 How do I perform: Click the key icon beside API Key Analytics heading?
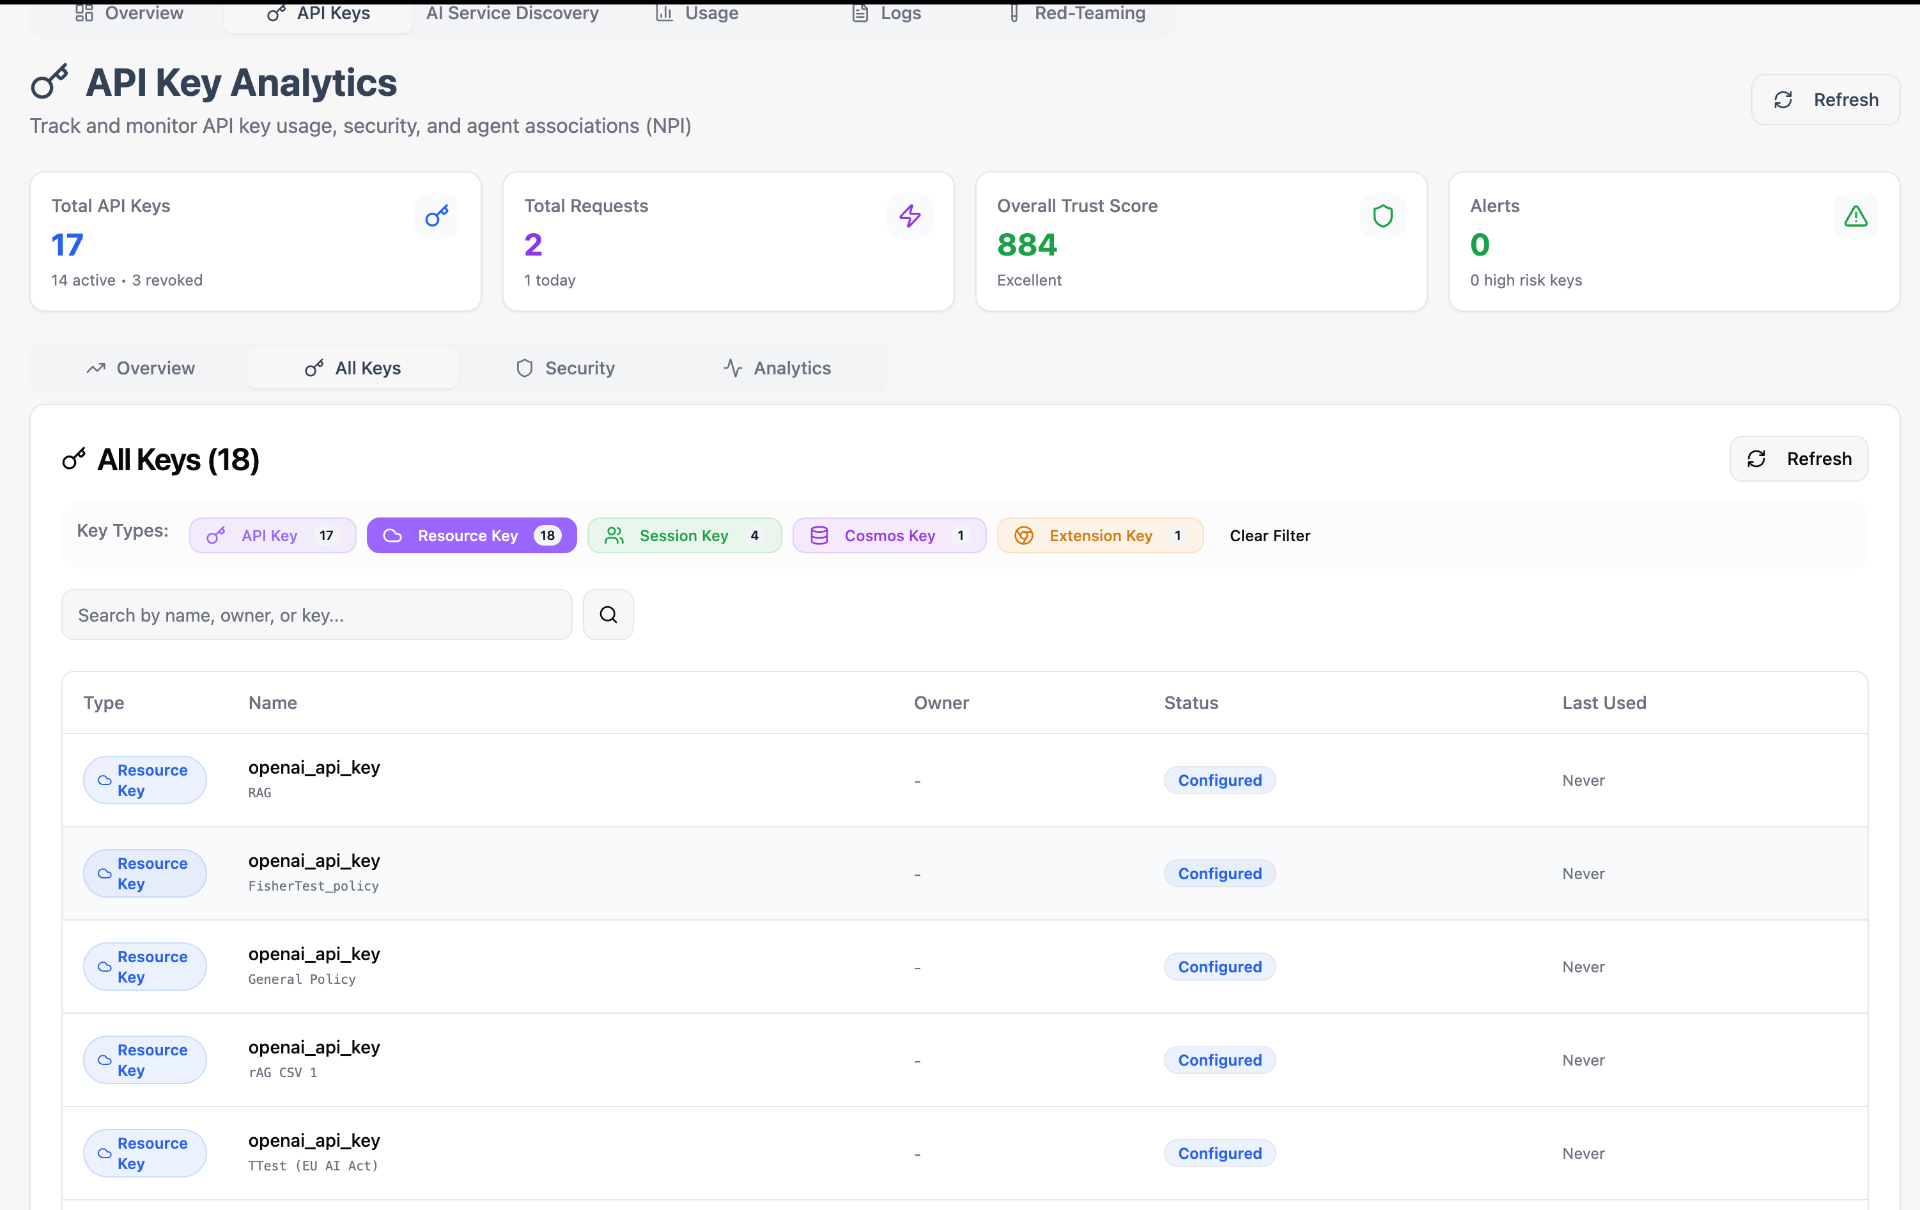point(50,82)
